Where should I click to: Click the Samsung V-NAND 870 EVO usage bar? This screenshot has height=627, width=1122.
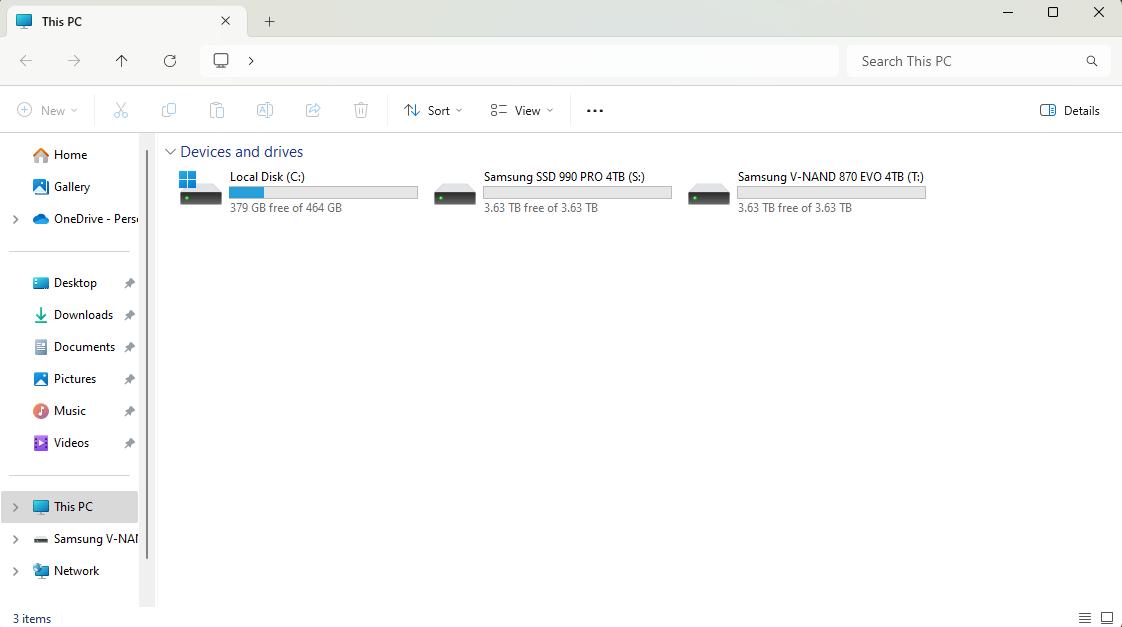pyautogui.click(x=831, y=193)
